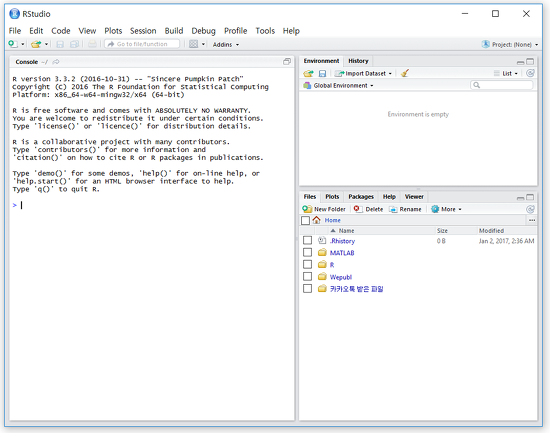
Task: Switch to the Plots tab in lower pane
Action: (332, 197)
